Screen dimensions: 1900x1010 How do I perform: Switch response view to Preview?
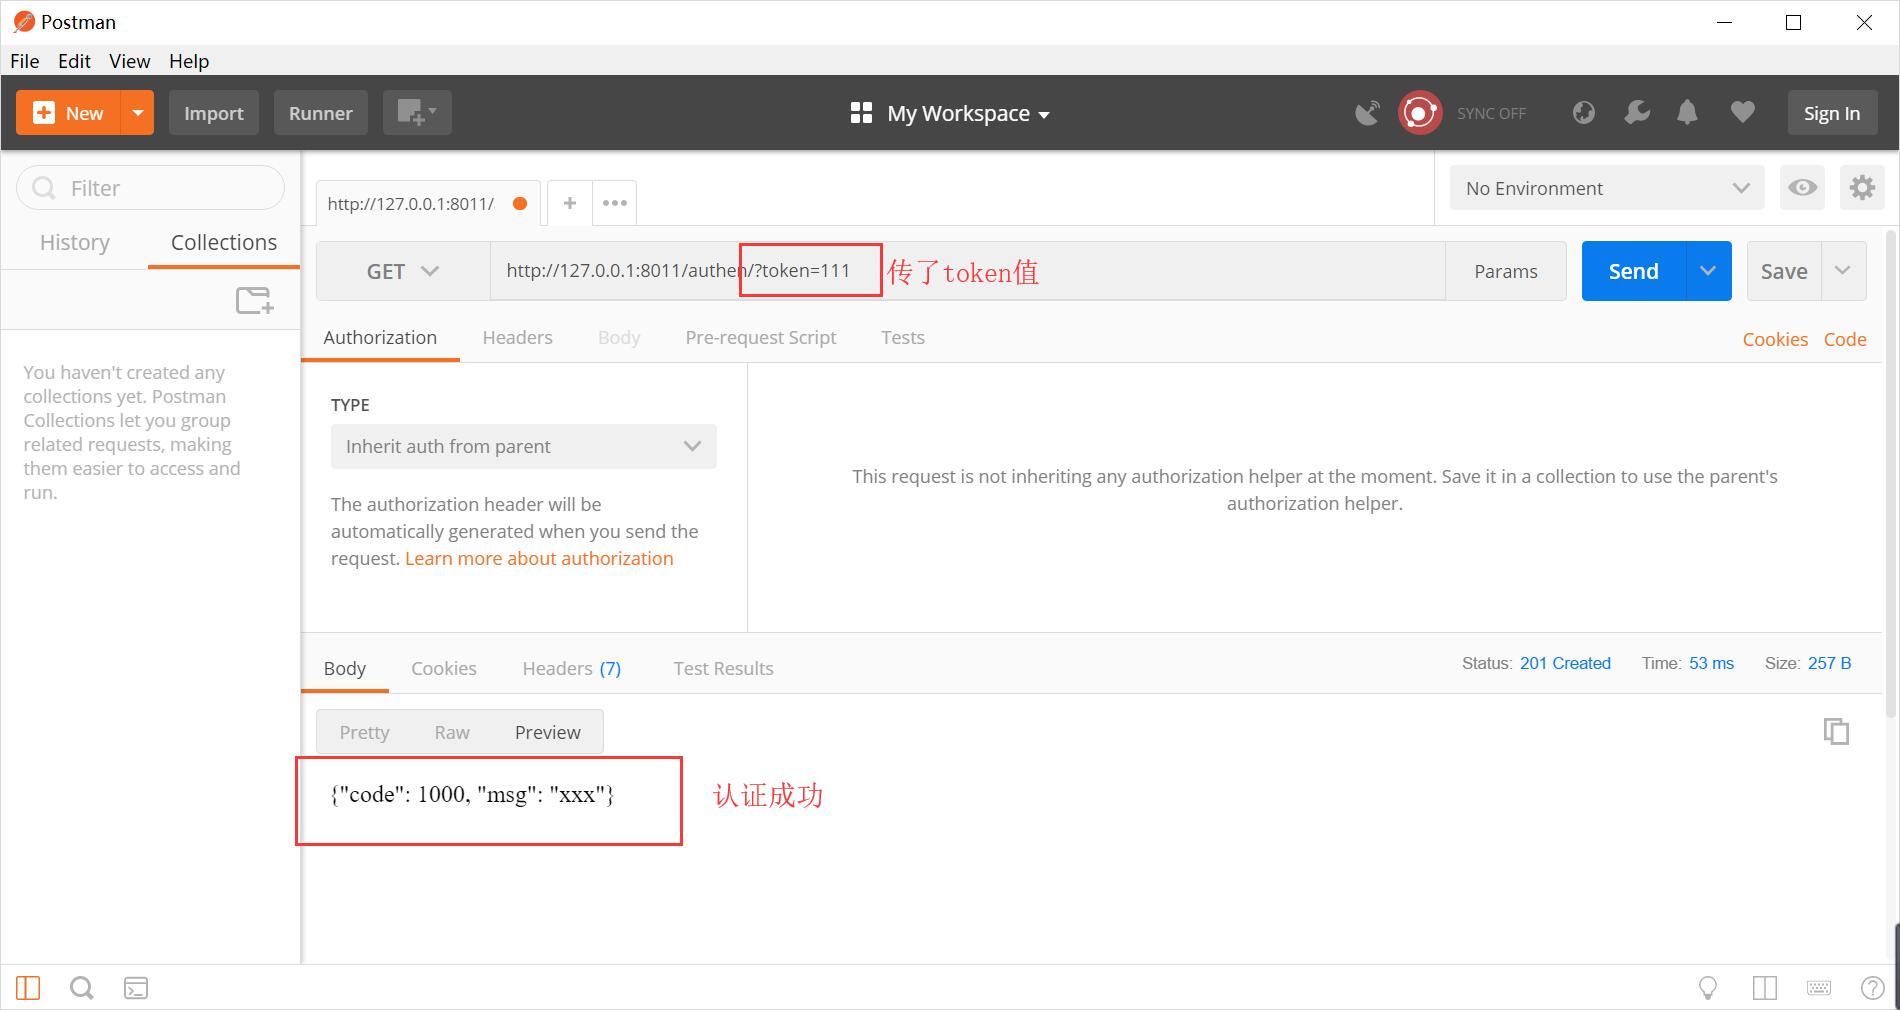(x=548, y=732)
